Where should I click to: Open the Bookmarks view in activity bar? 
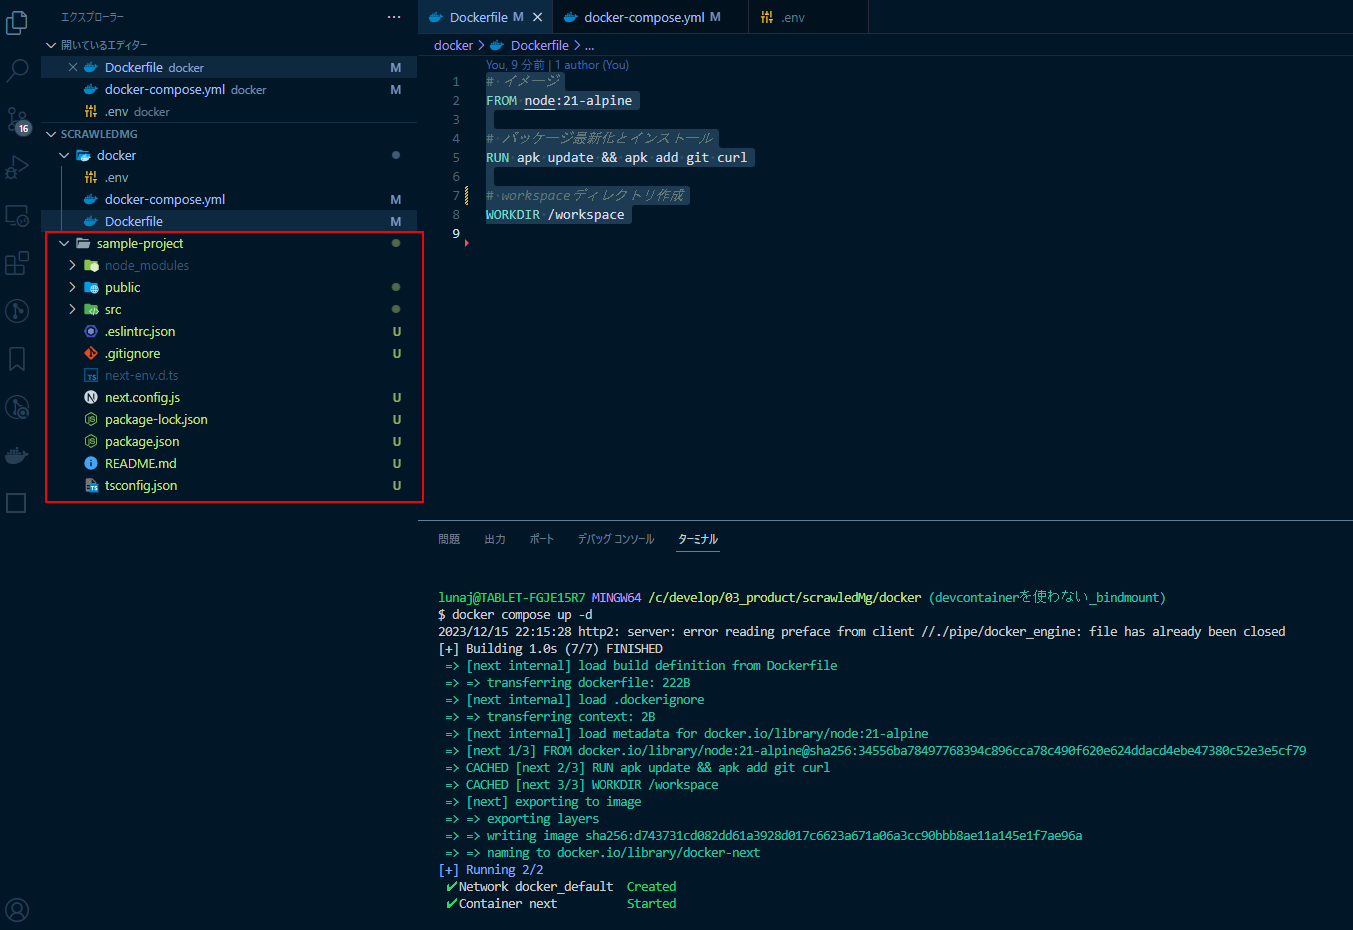coord(17,359)
